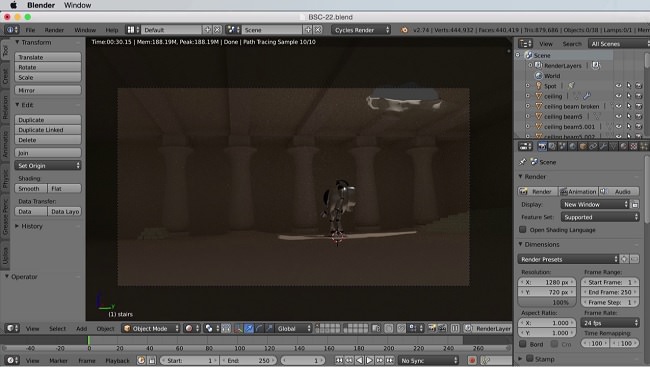
Task: Click the 3D view editor type icon
Action: 12,328
